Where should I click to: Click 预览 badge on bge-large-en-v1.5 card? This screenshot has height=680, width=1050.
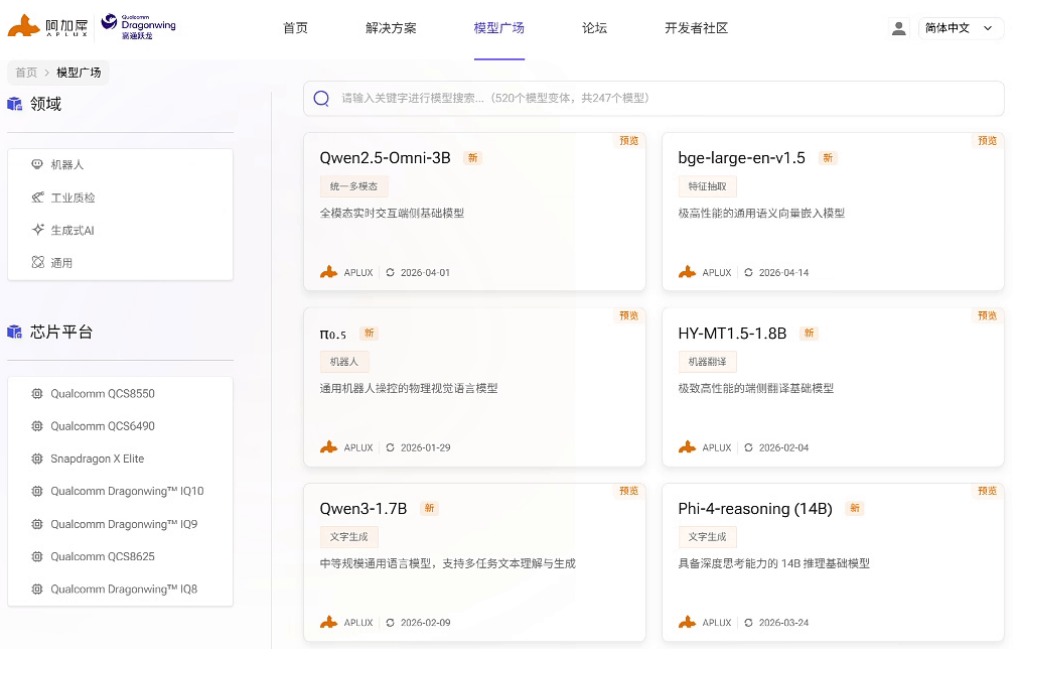pyautogui.click(x=987, y=141)
